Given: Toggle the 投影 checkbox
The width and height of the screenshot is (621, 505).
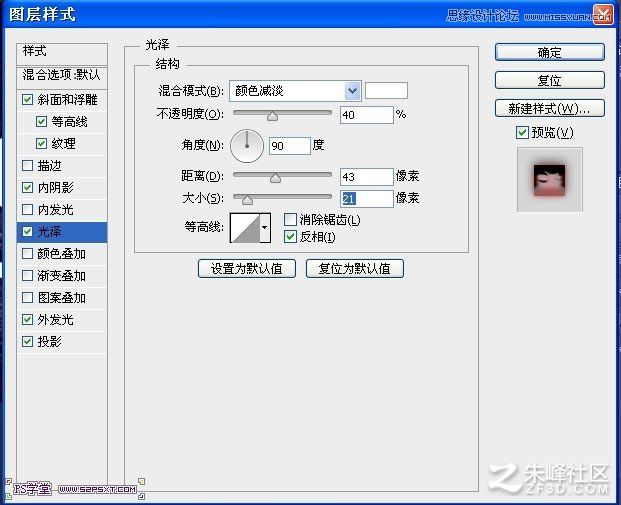Looking at the screenshot, I should click(27, 341).
